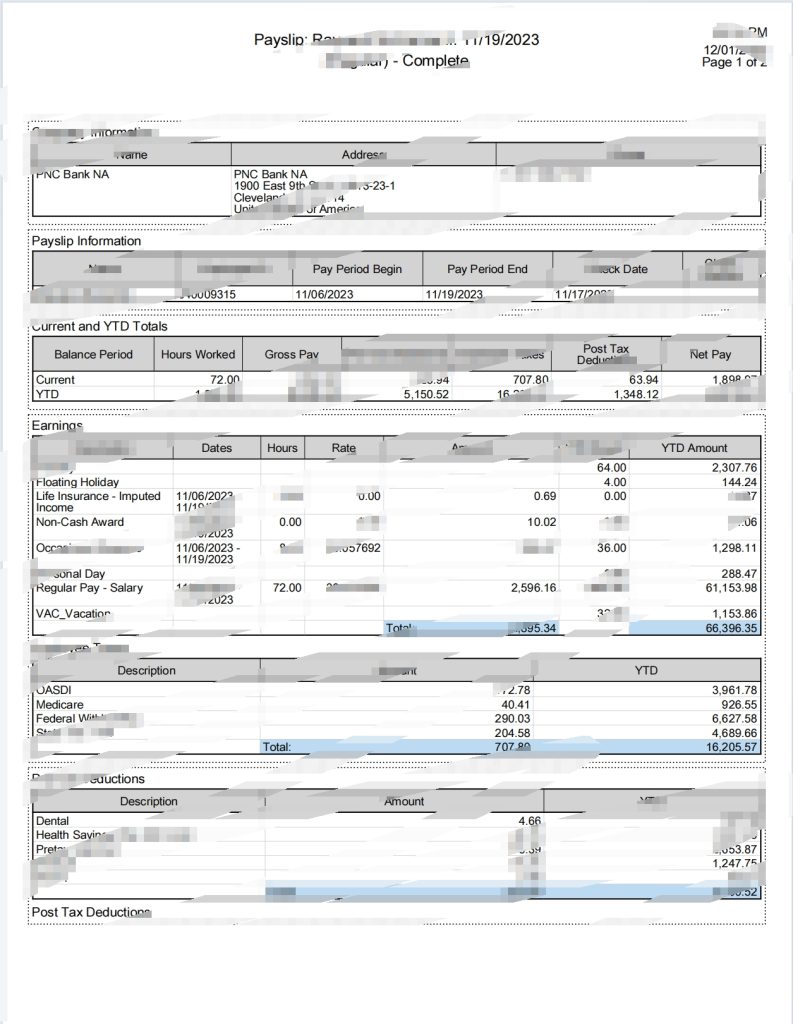
Task: Click the 'YTD' header in taxes table
Action: tap(646, 671)
